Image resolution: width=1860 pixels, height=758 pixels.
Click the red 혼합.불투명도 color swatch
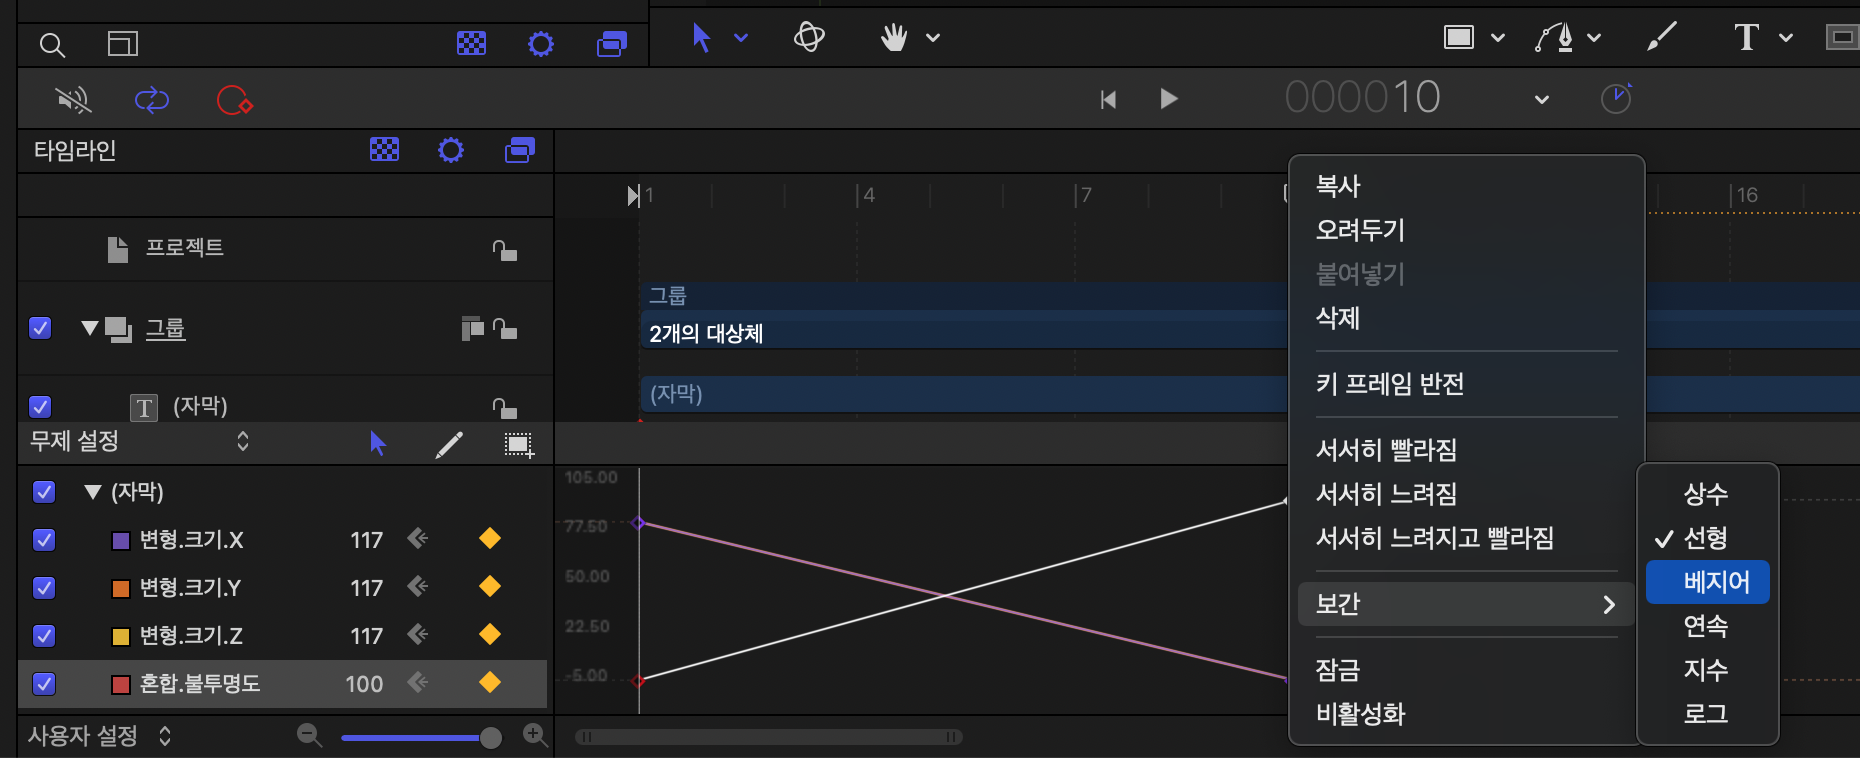coord(121,685)
